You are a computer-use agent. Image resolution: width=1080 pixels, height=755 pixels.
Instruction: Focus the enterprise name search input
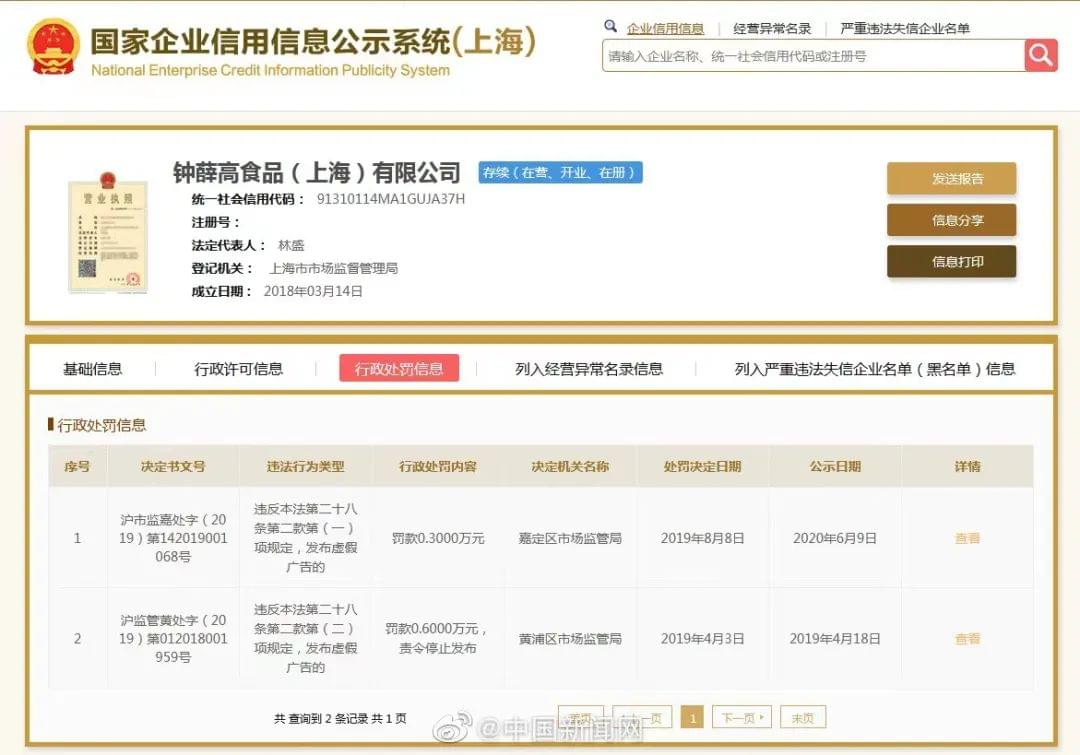click(x=813, y=56)
